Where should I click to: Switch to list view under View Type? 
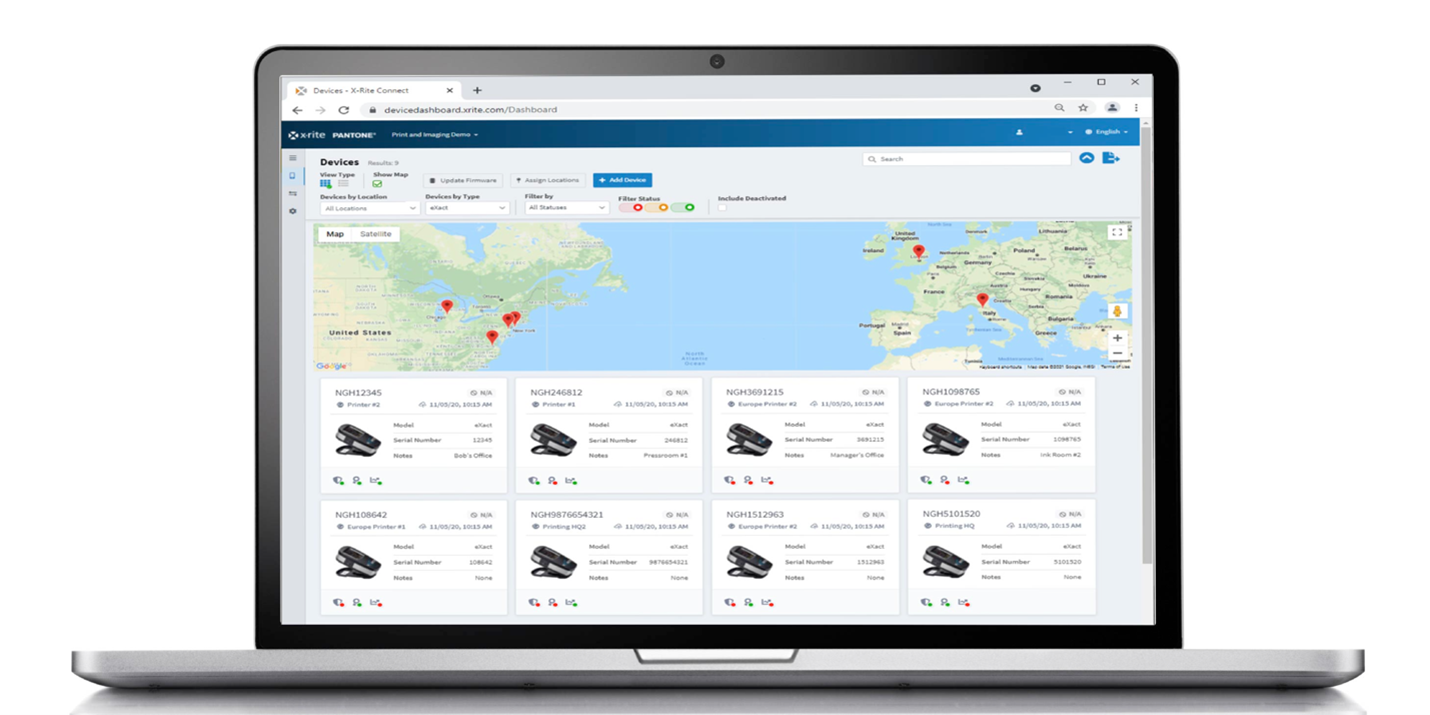[x=343, y=182]
